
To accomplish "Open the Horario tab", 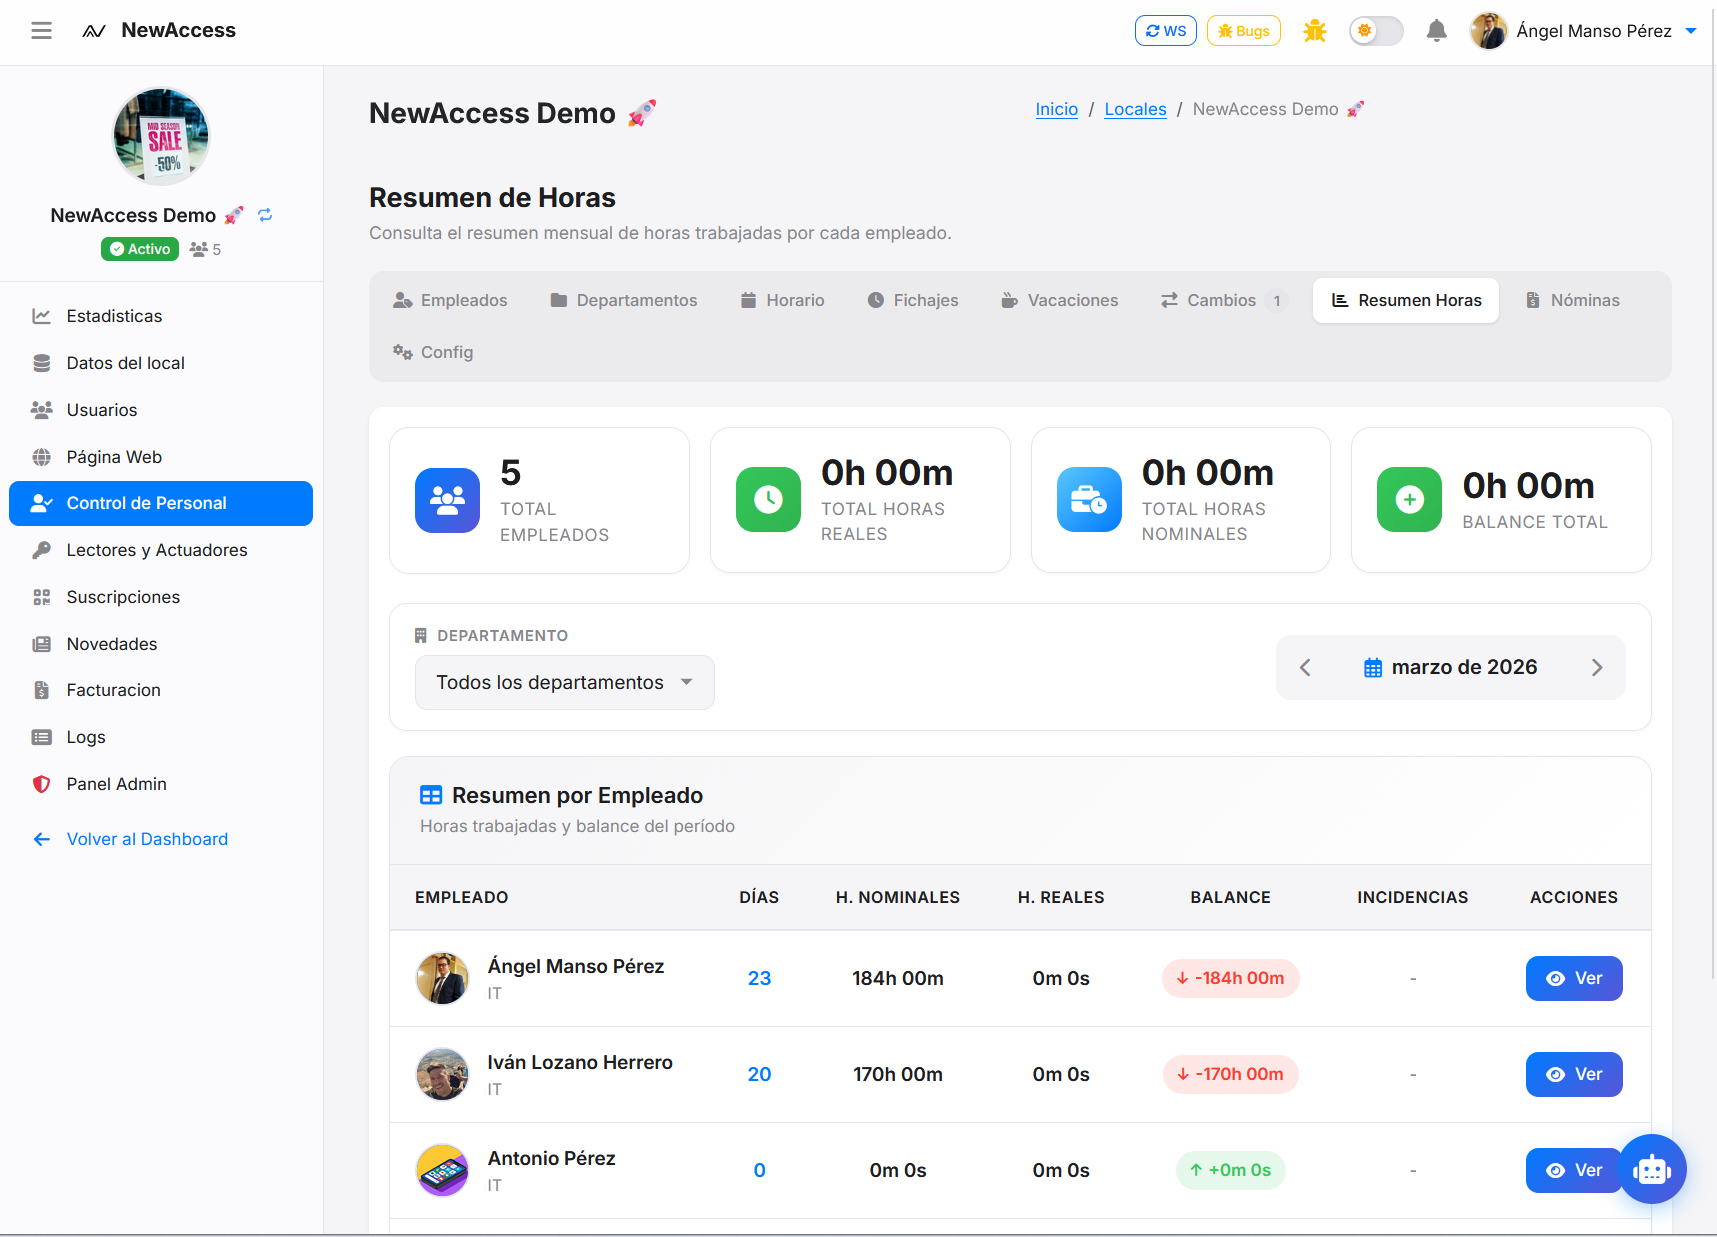I will (782, 301).
